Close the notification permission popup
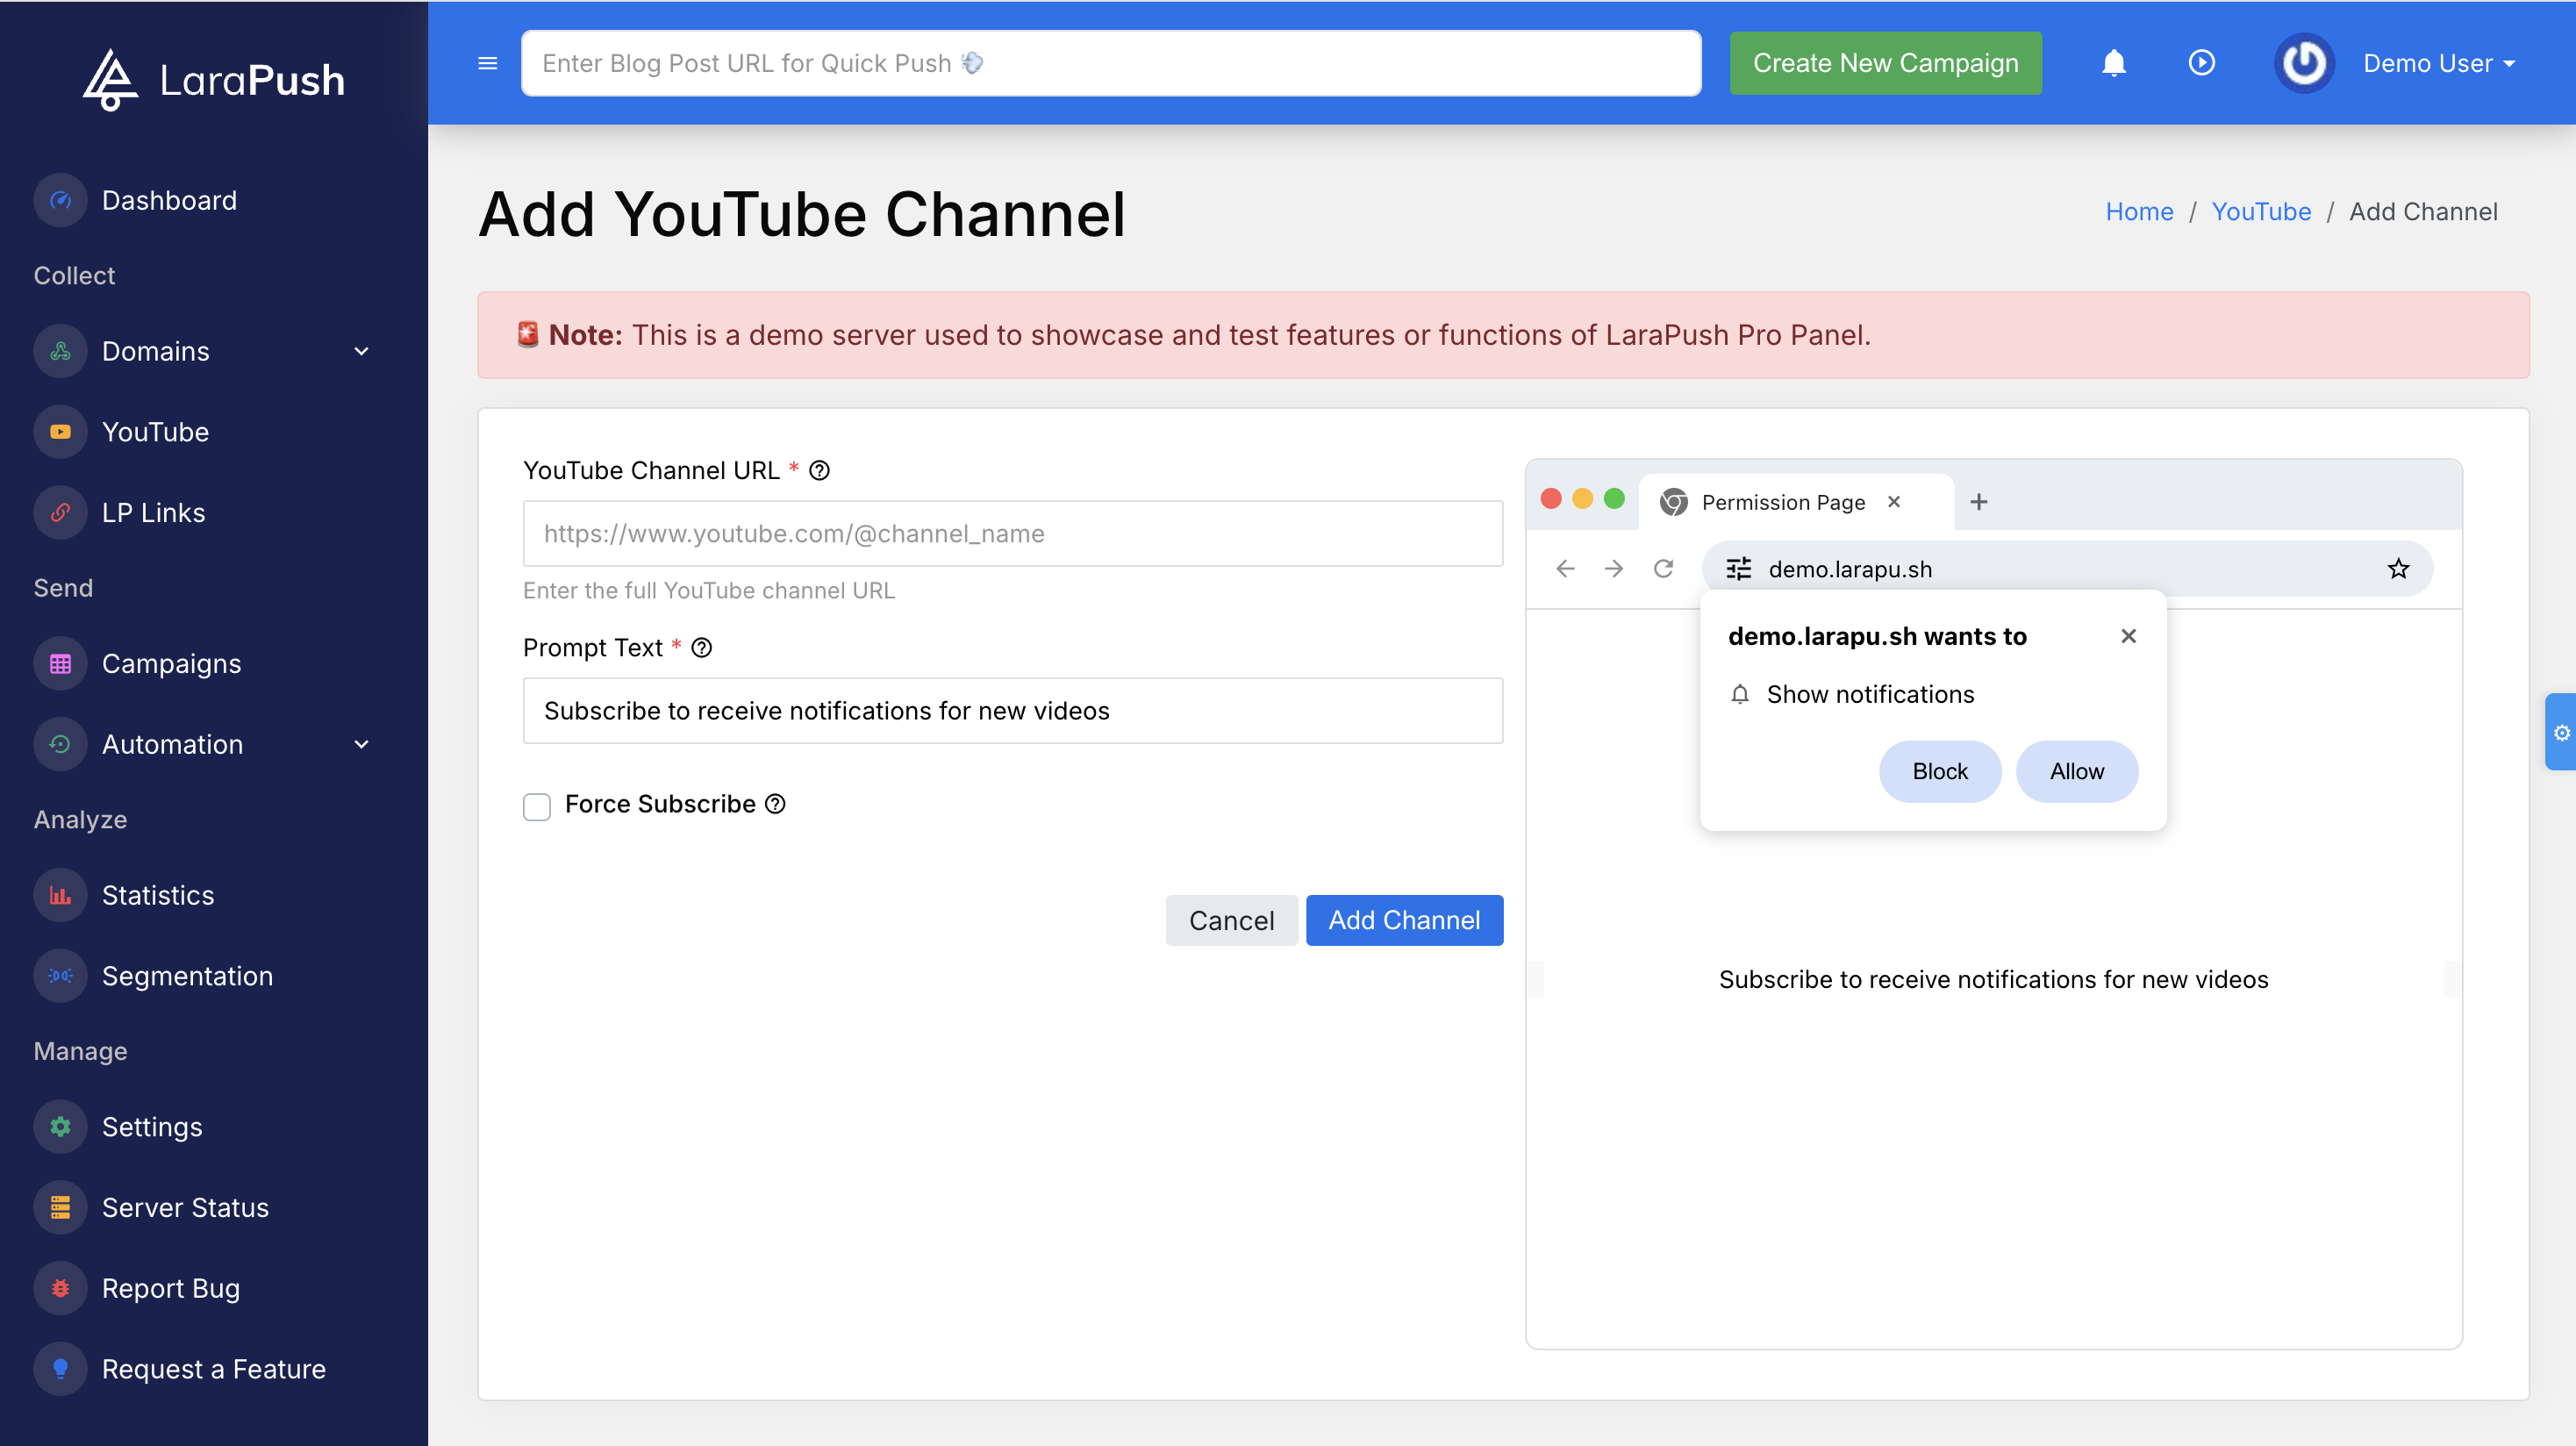 [2128, 636]
